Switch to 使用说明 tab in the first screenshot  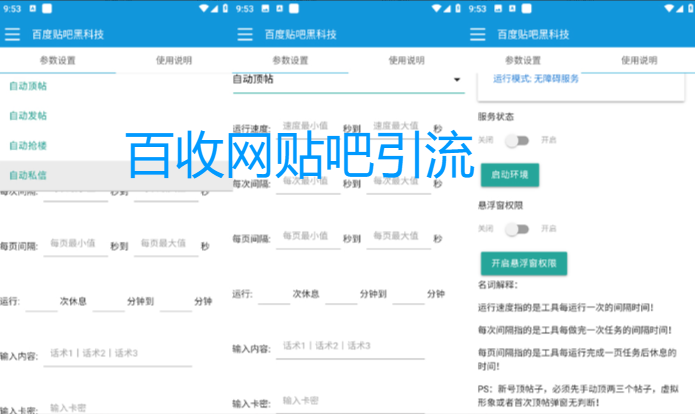click(x=174, y=60)
